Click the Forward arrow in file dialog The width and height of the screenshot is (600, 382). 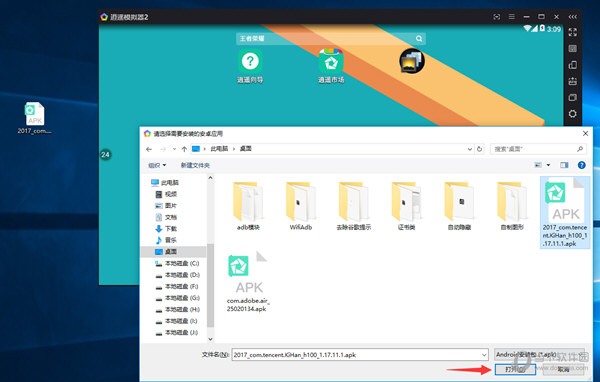(x=163, y=149)
